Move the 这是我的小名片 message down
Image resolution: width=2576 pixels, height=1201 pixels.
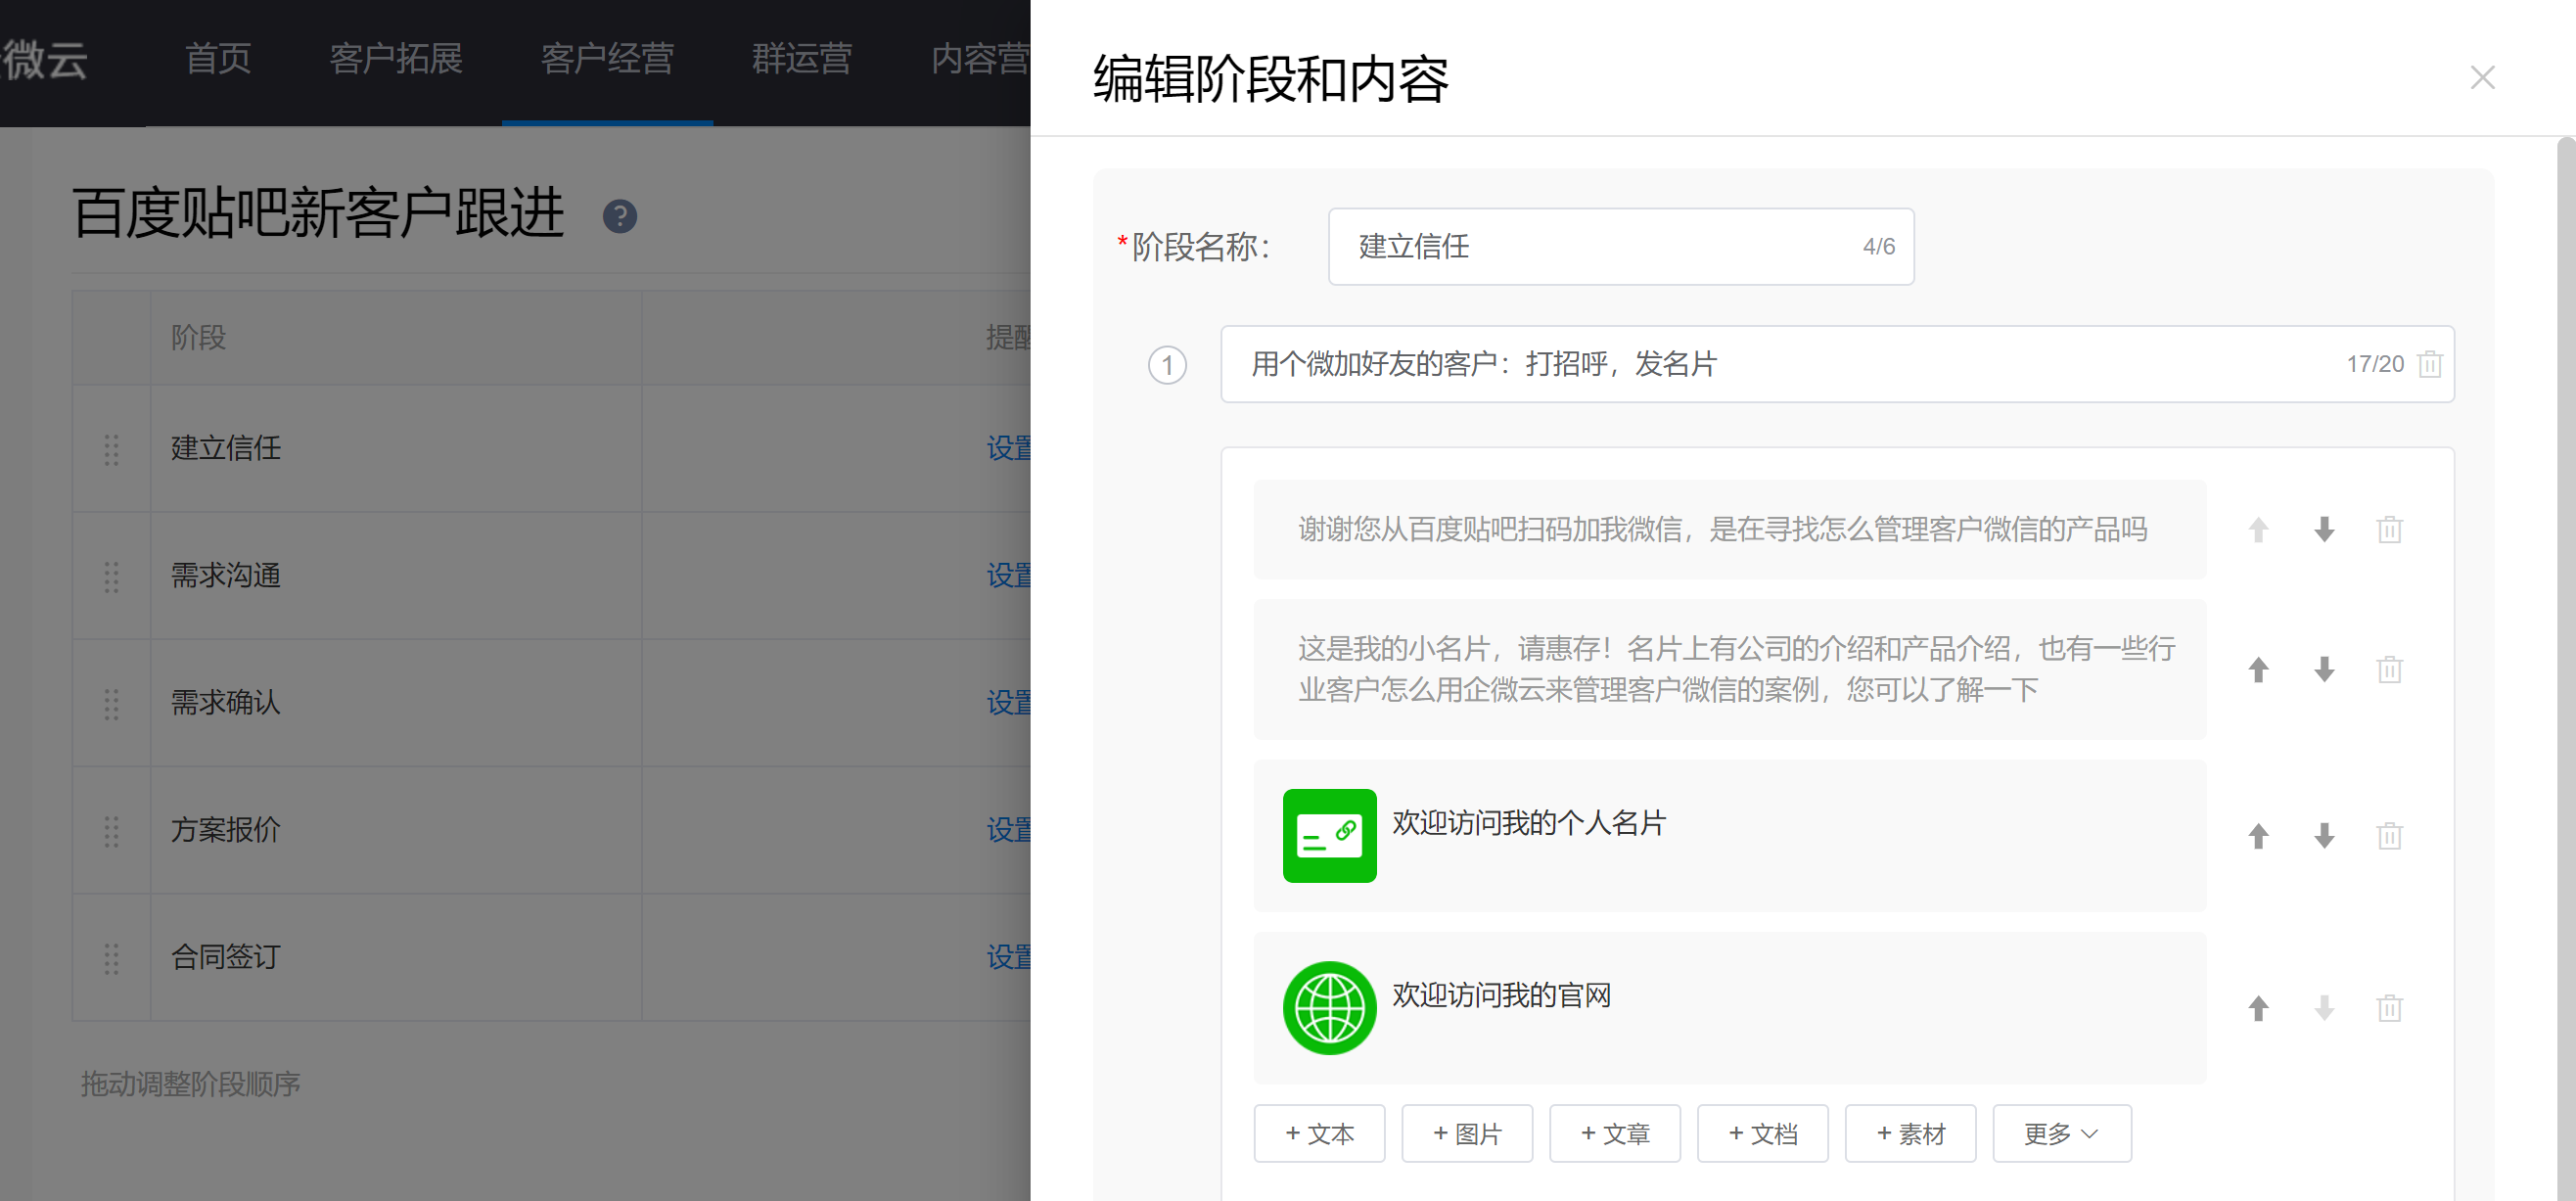click(x=2324, y=669)
